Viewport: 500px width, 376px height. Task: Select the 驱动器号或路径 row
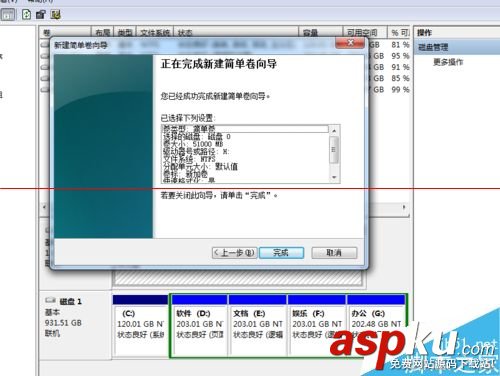[245, 151]
